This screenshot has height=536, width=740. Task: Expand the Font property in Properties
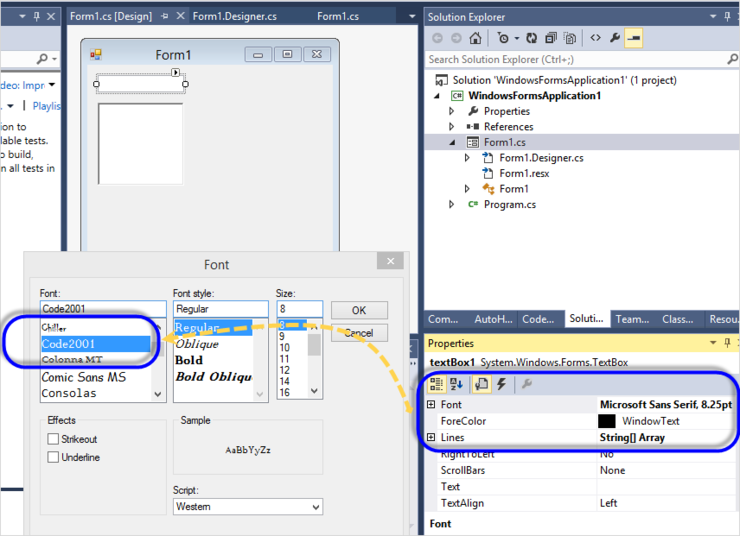click(431, 405)
